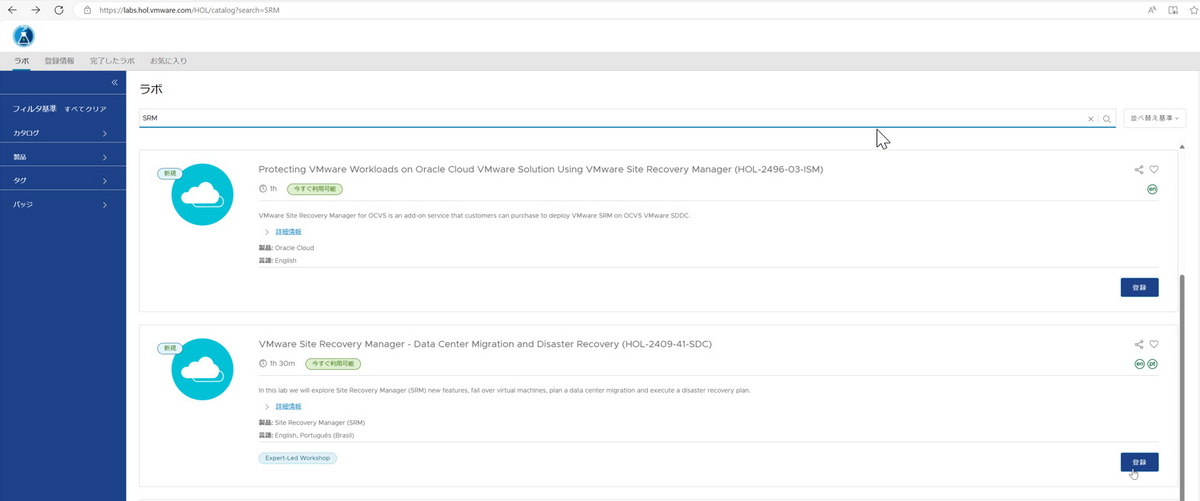Switch to the 登録情報 tab
The image size is (1200, 501).
click(60, 61)
